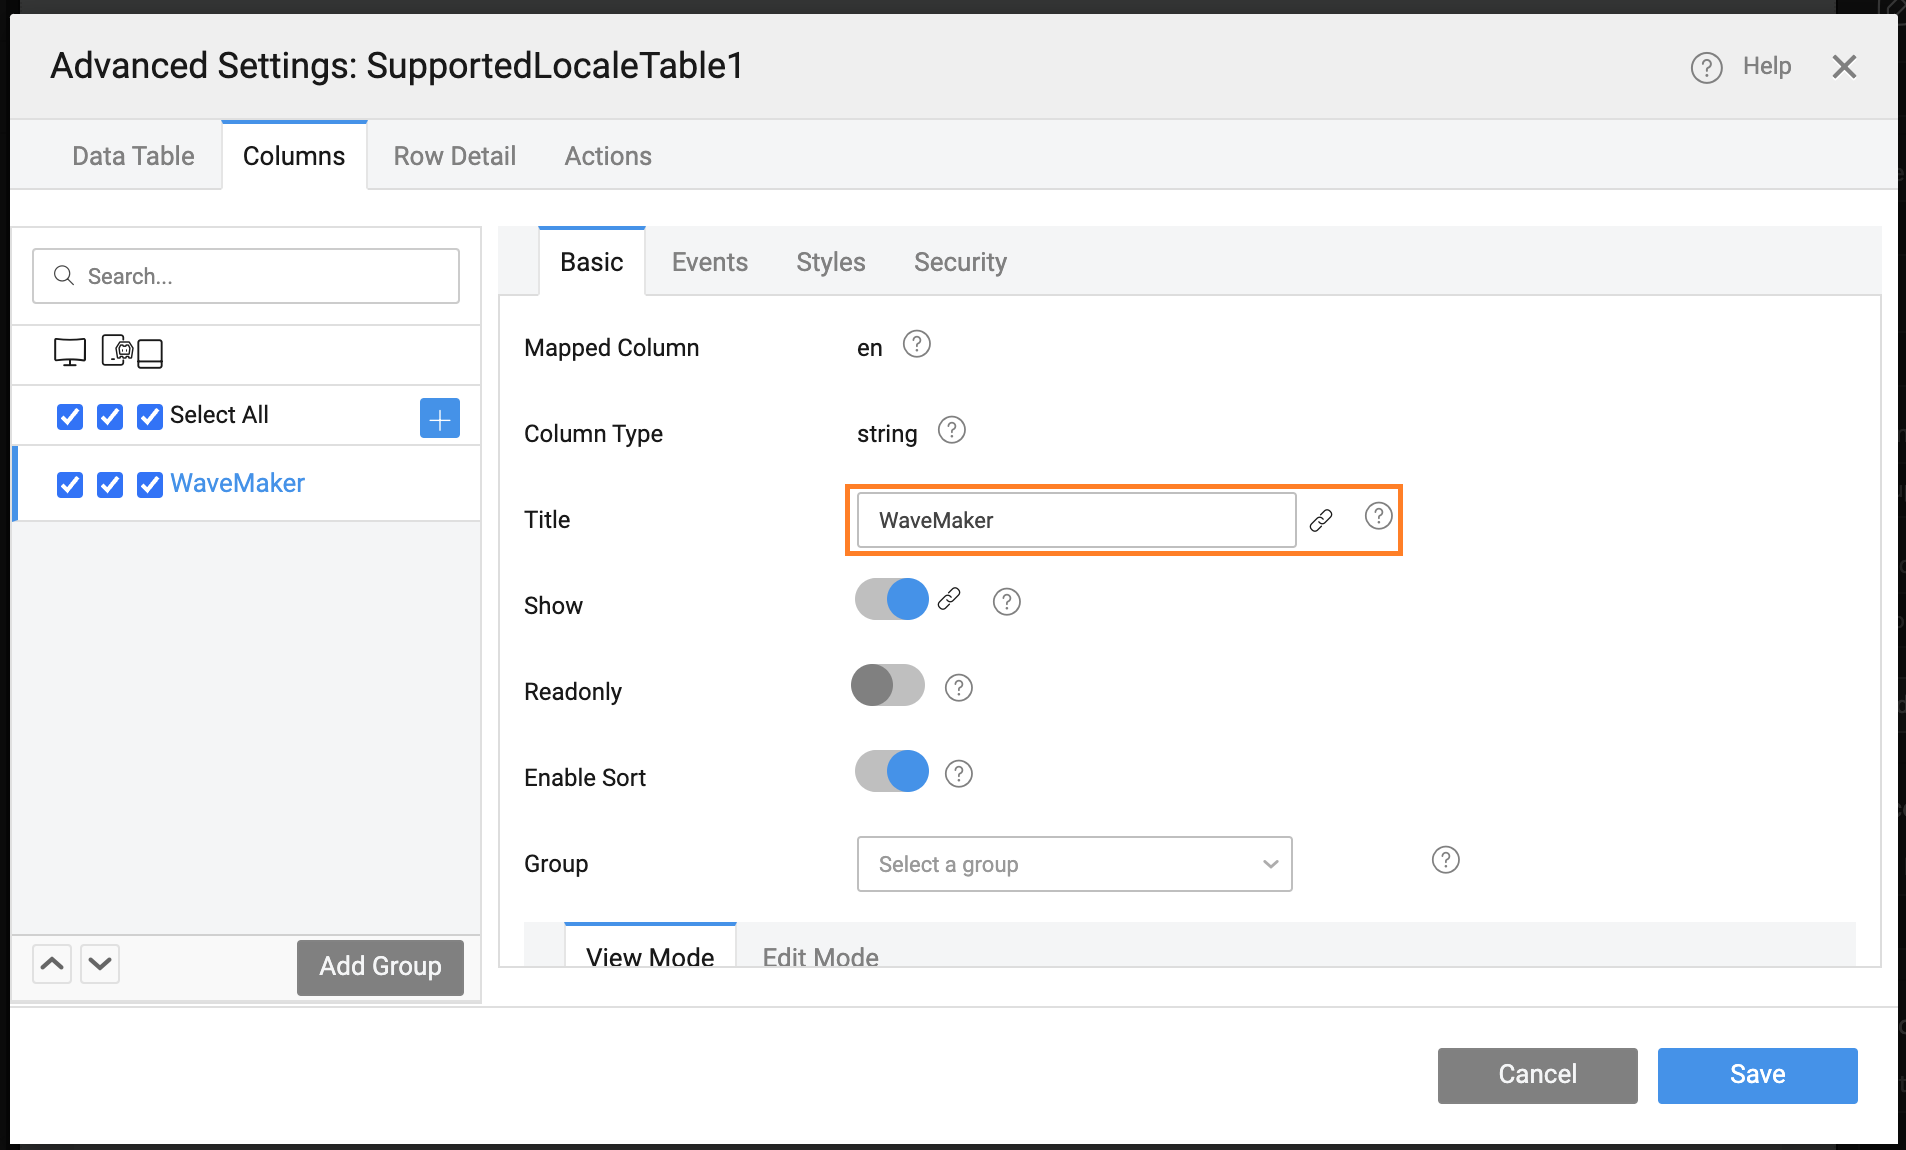Open the help tooltip for Column Type

[951, 430]
